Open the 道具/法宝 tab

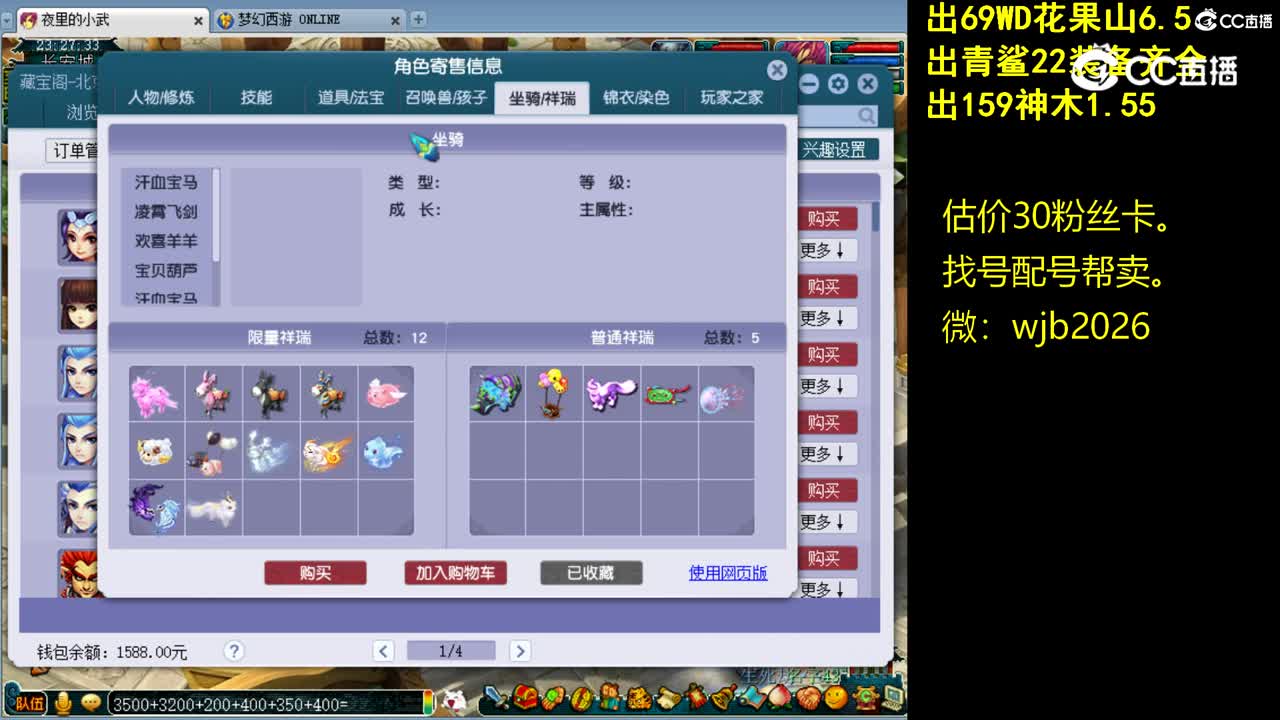[350, 98]
